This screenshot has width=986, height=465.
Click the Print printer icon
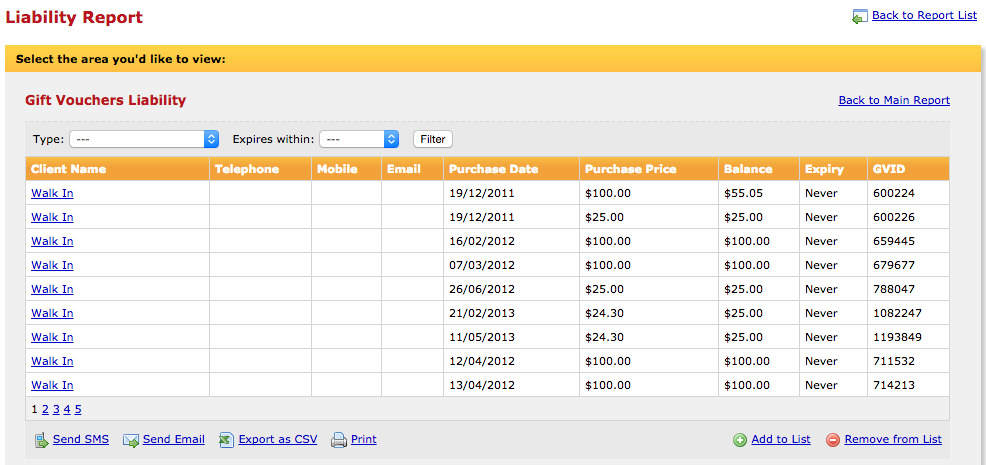[x=339, y=440]
